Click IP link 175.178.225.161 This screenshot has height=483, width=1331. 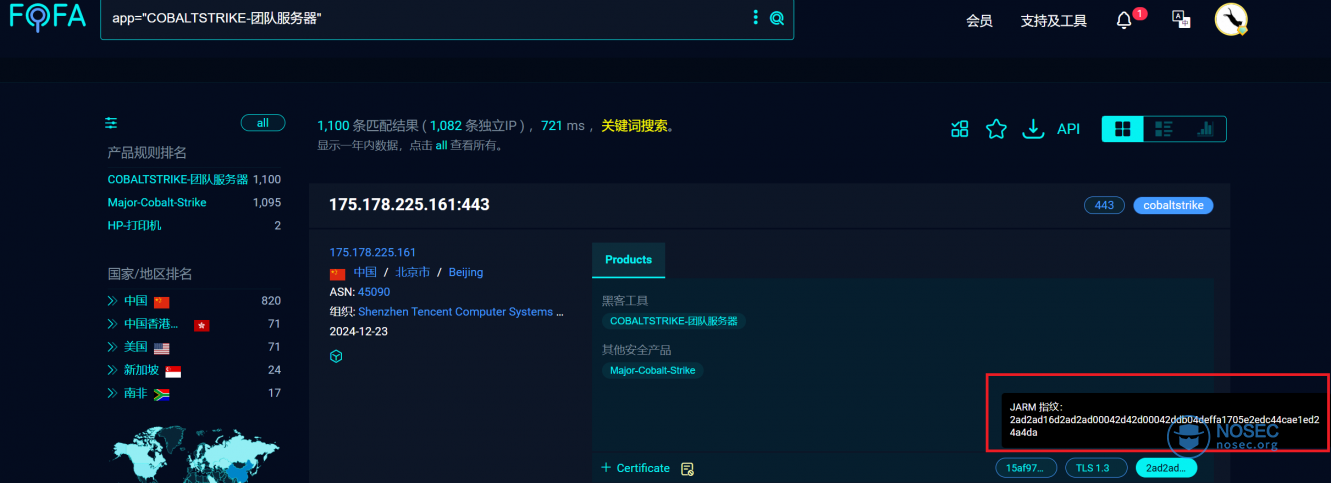coord(372,252)
